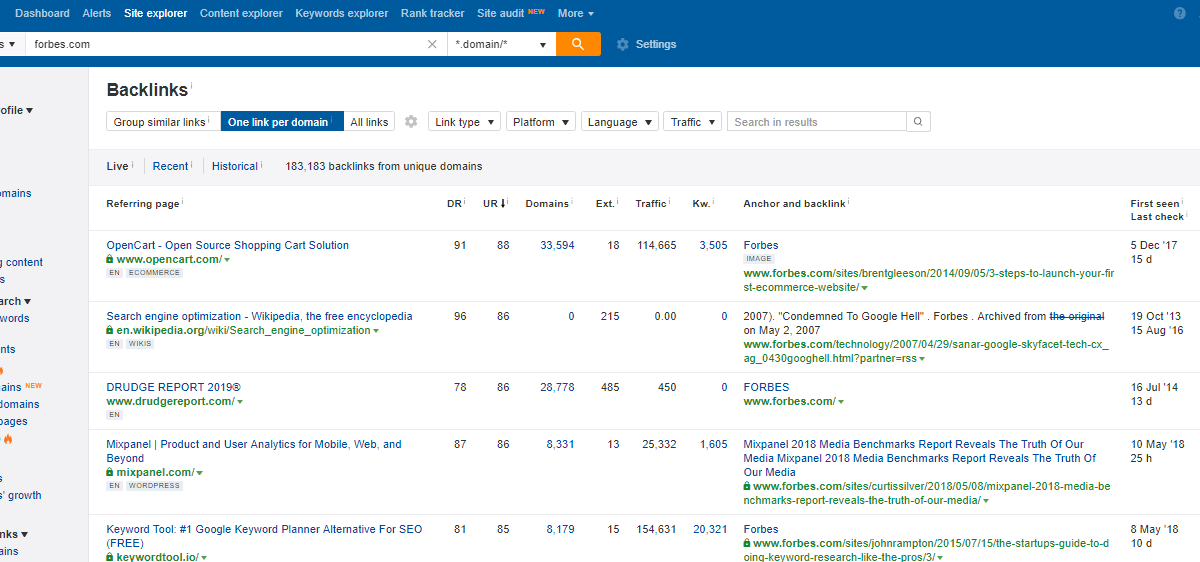Expand the en.wikipedia.org URL arrow
The image size is (1200, 562).
click(376, 331)
